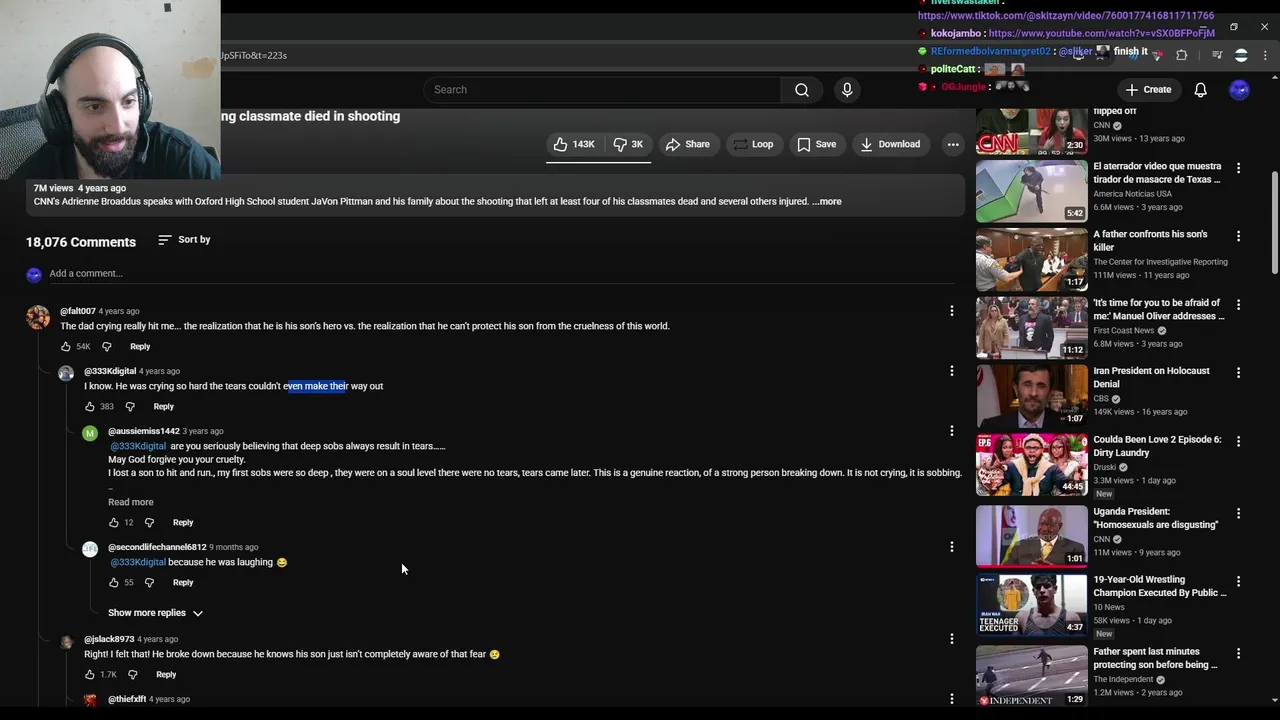Viewport: 1280px width, 720px height.
Task: Open options for @jslack8973's reply
Action: coord(952,639)
